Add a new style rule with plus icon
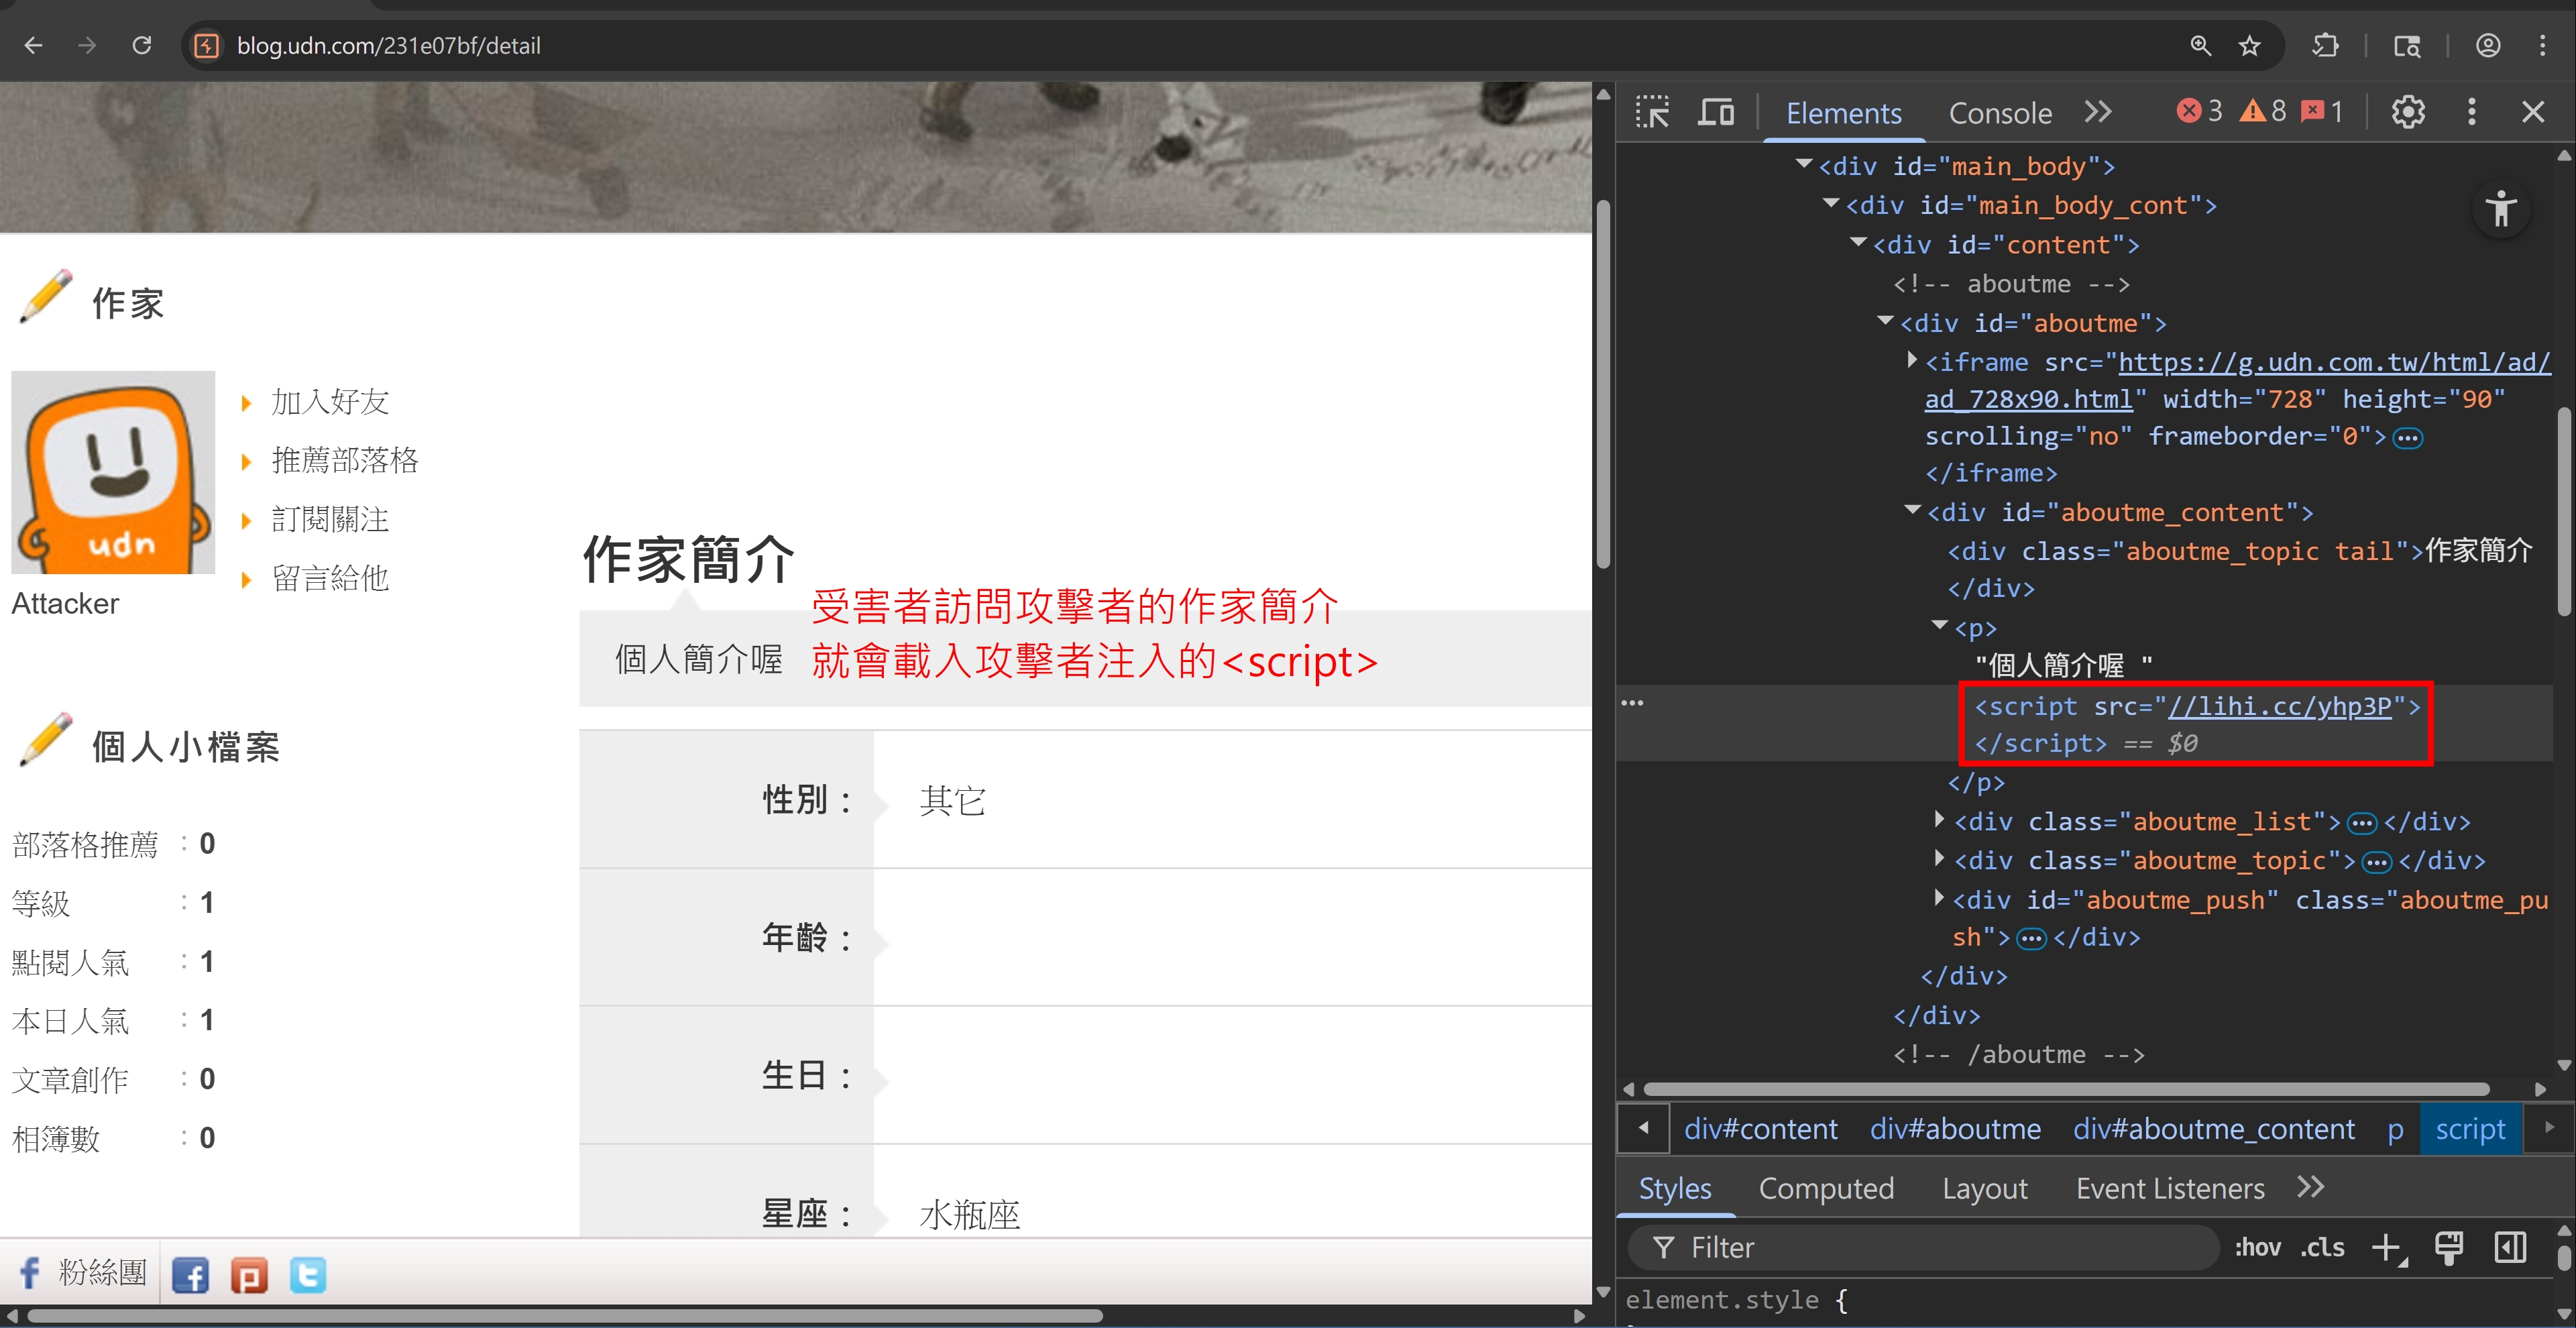Viewport: 2576px width, 1328px height. tap(2388, 1247)
